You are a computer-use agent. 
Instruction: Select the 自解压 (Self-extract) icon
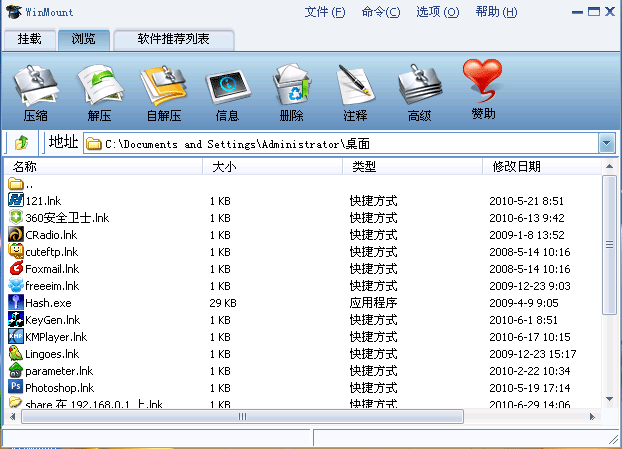(x=163, y=90)
